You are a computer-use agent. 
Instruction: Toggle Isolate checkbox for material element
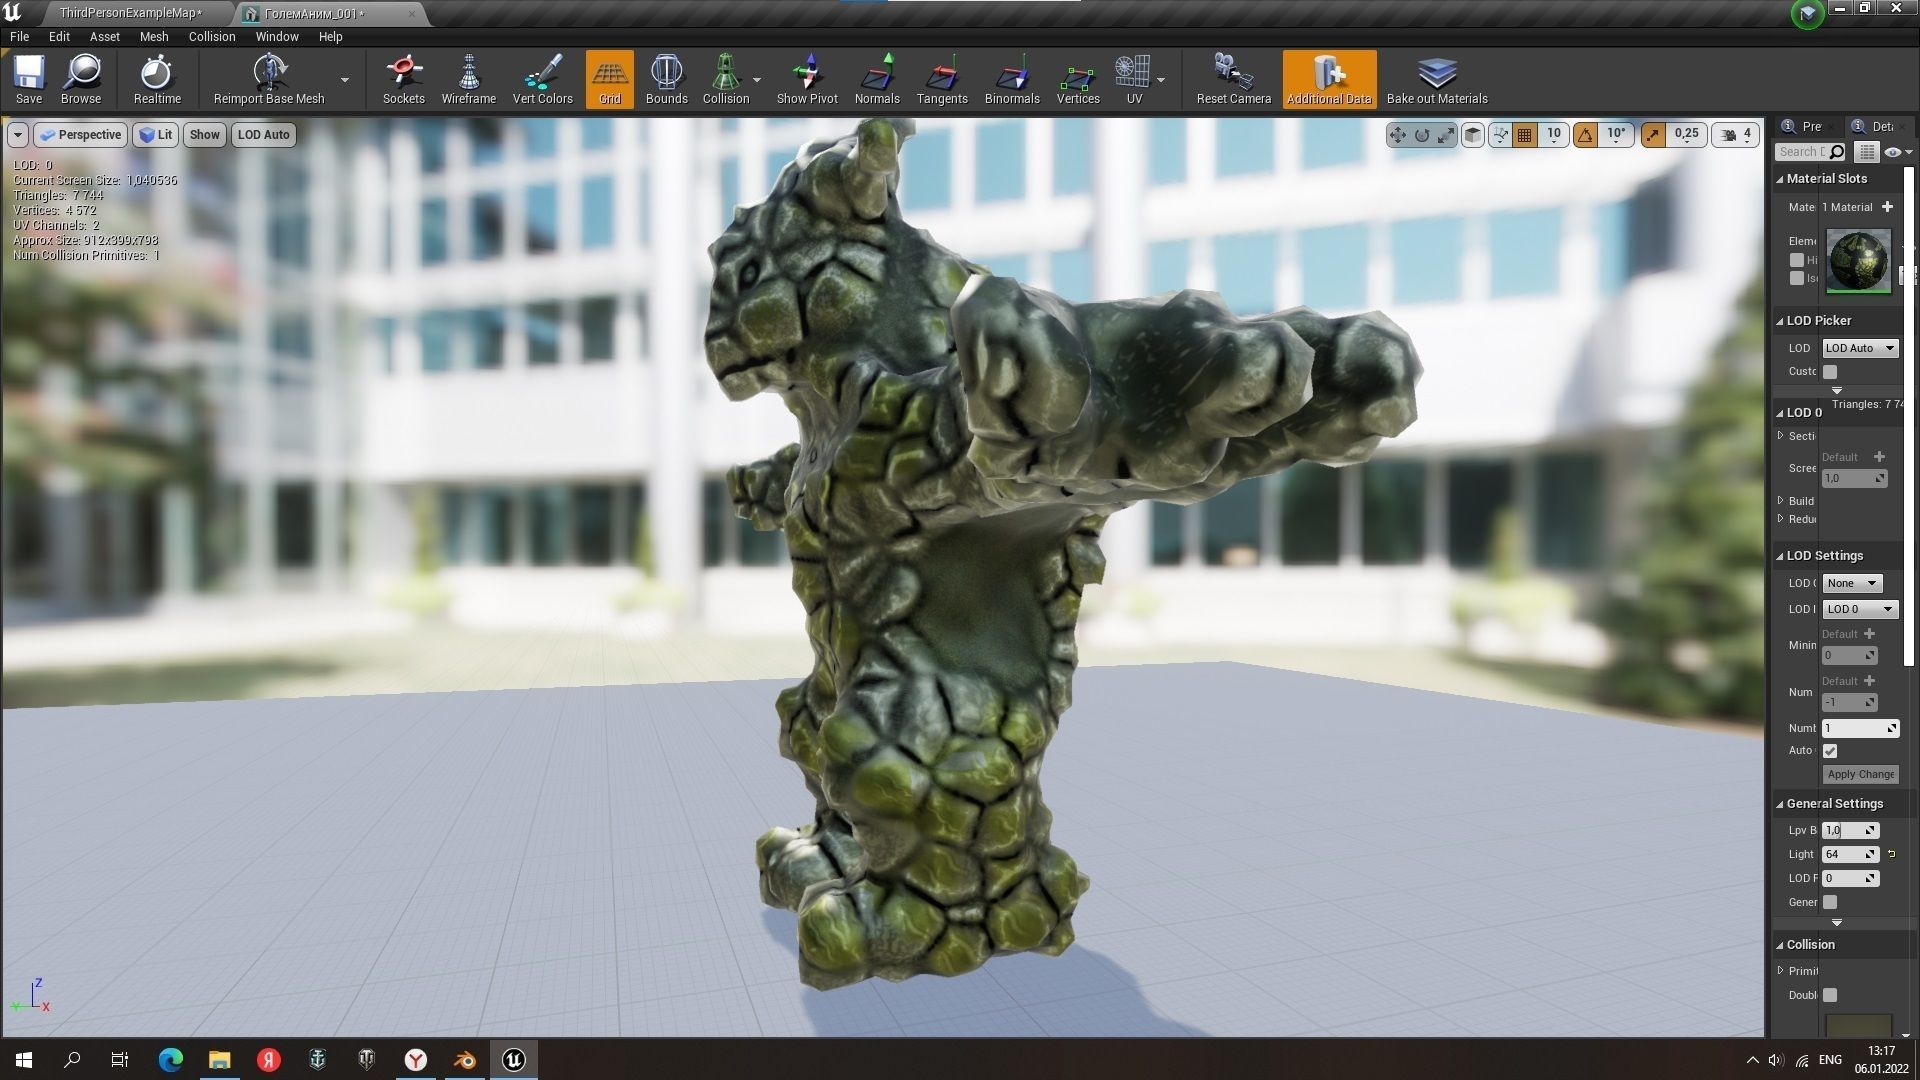pyautogui.click(x=1797, y=278)
